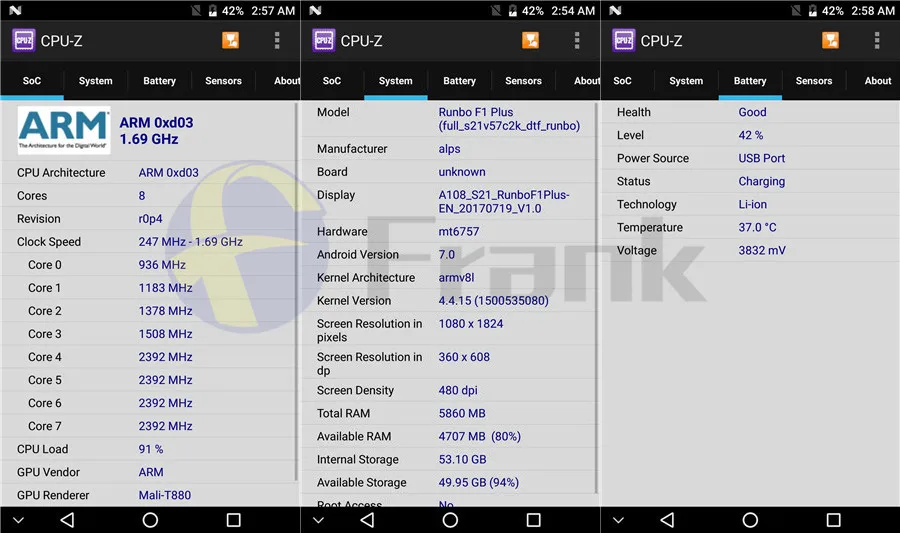Switch to the Battery tab in the middle screenshot

click(x=460, y=81)
